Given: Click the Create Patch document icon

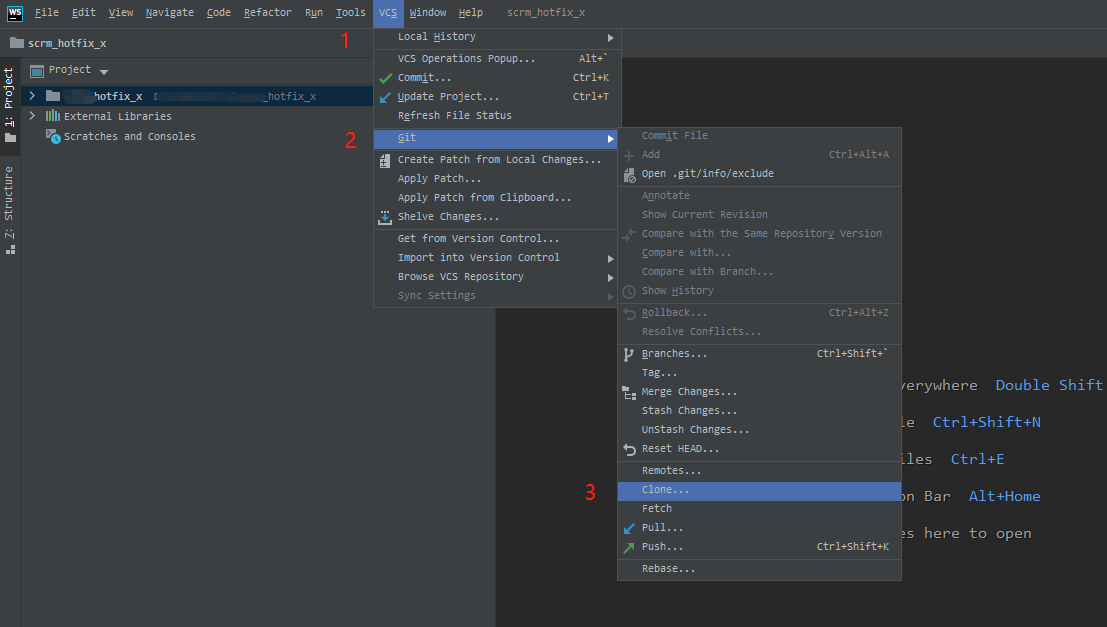Looking at the screenshot, I should pos(385,160).
